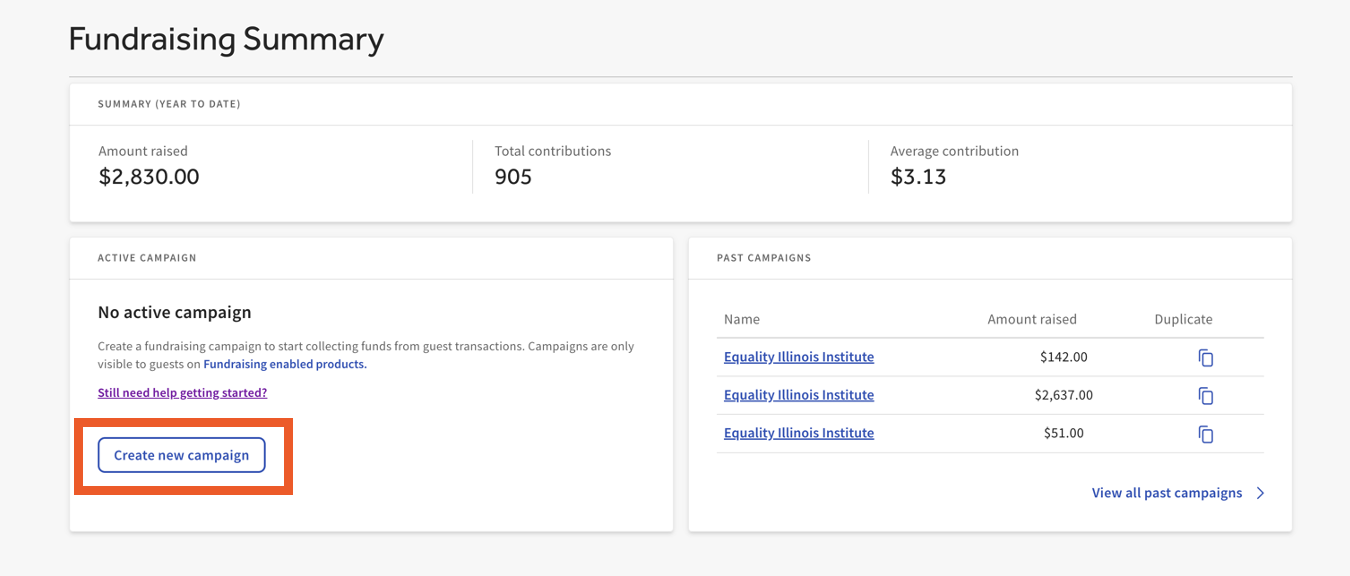The image size is (1350, 576).
Task: Expand the full past campaigns list
Action: [1166, 492]
